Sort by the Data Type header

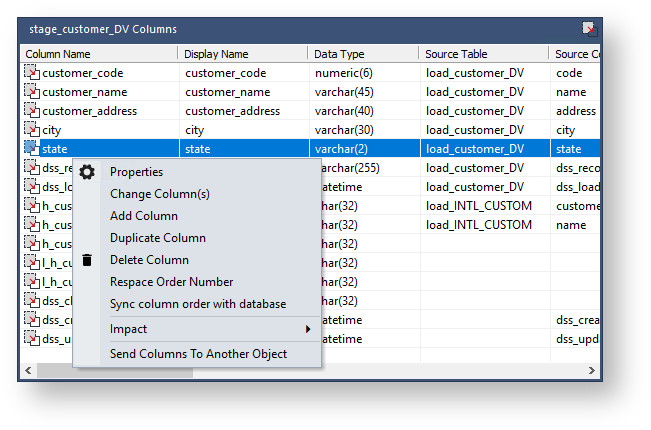click(339, 54)
